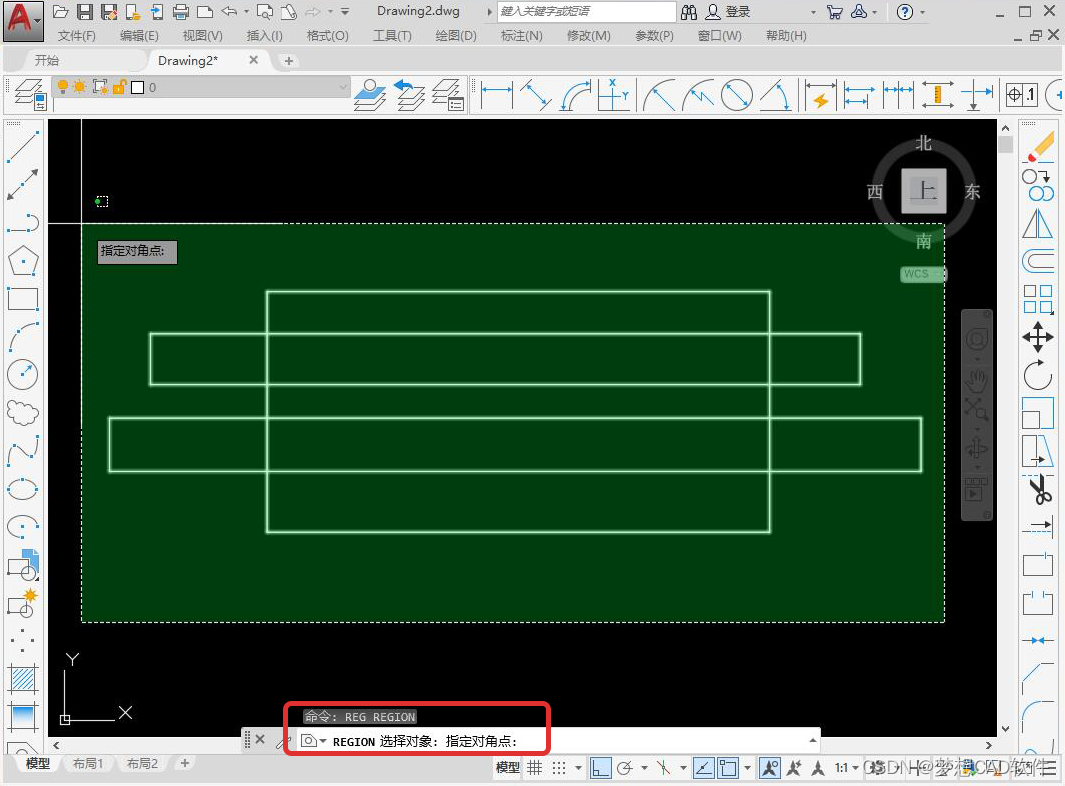Toggle layer 0 freeze sun icon
Viewport: 1065px width, 786px height.
tap(79, 87)
